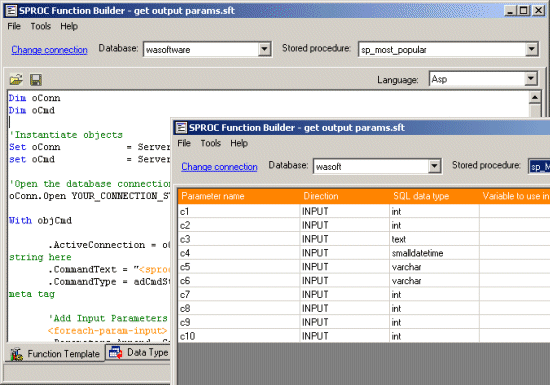The image size is (550, 385).
Task: Click the front window title bar app icon
Action: tap(181, 128)
